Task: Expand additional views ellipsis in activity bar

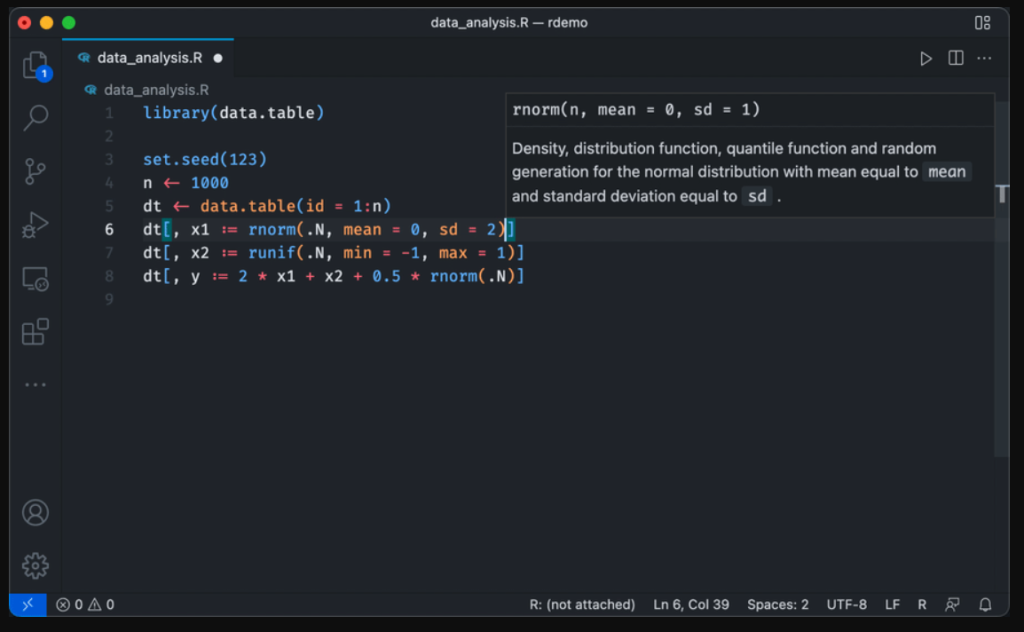Action: click(36, 385)
